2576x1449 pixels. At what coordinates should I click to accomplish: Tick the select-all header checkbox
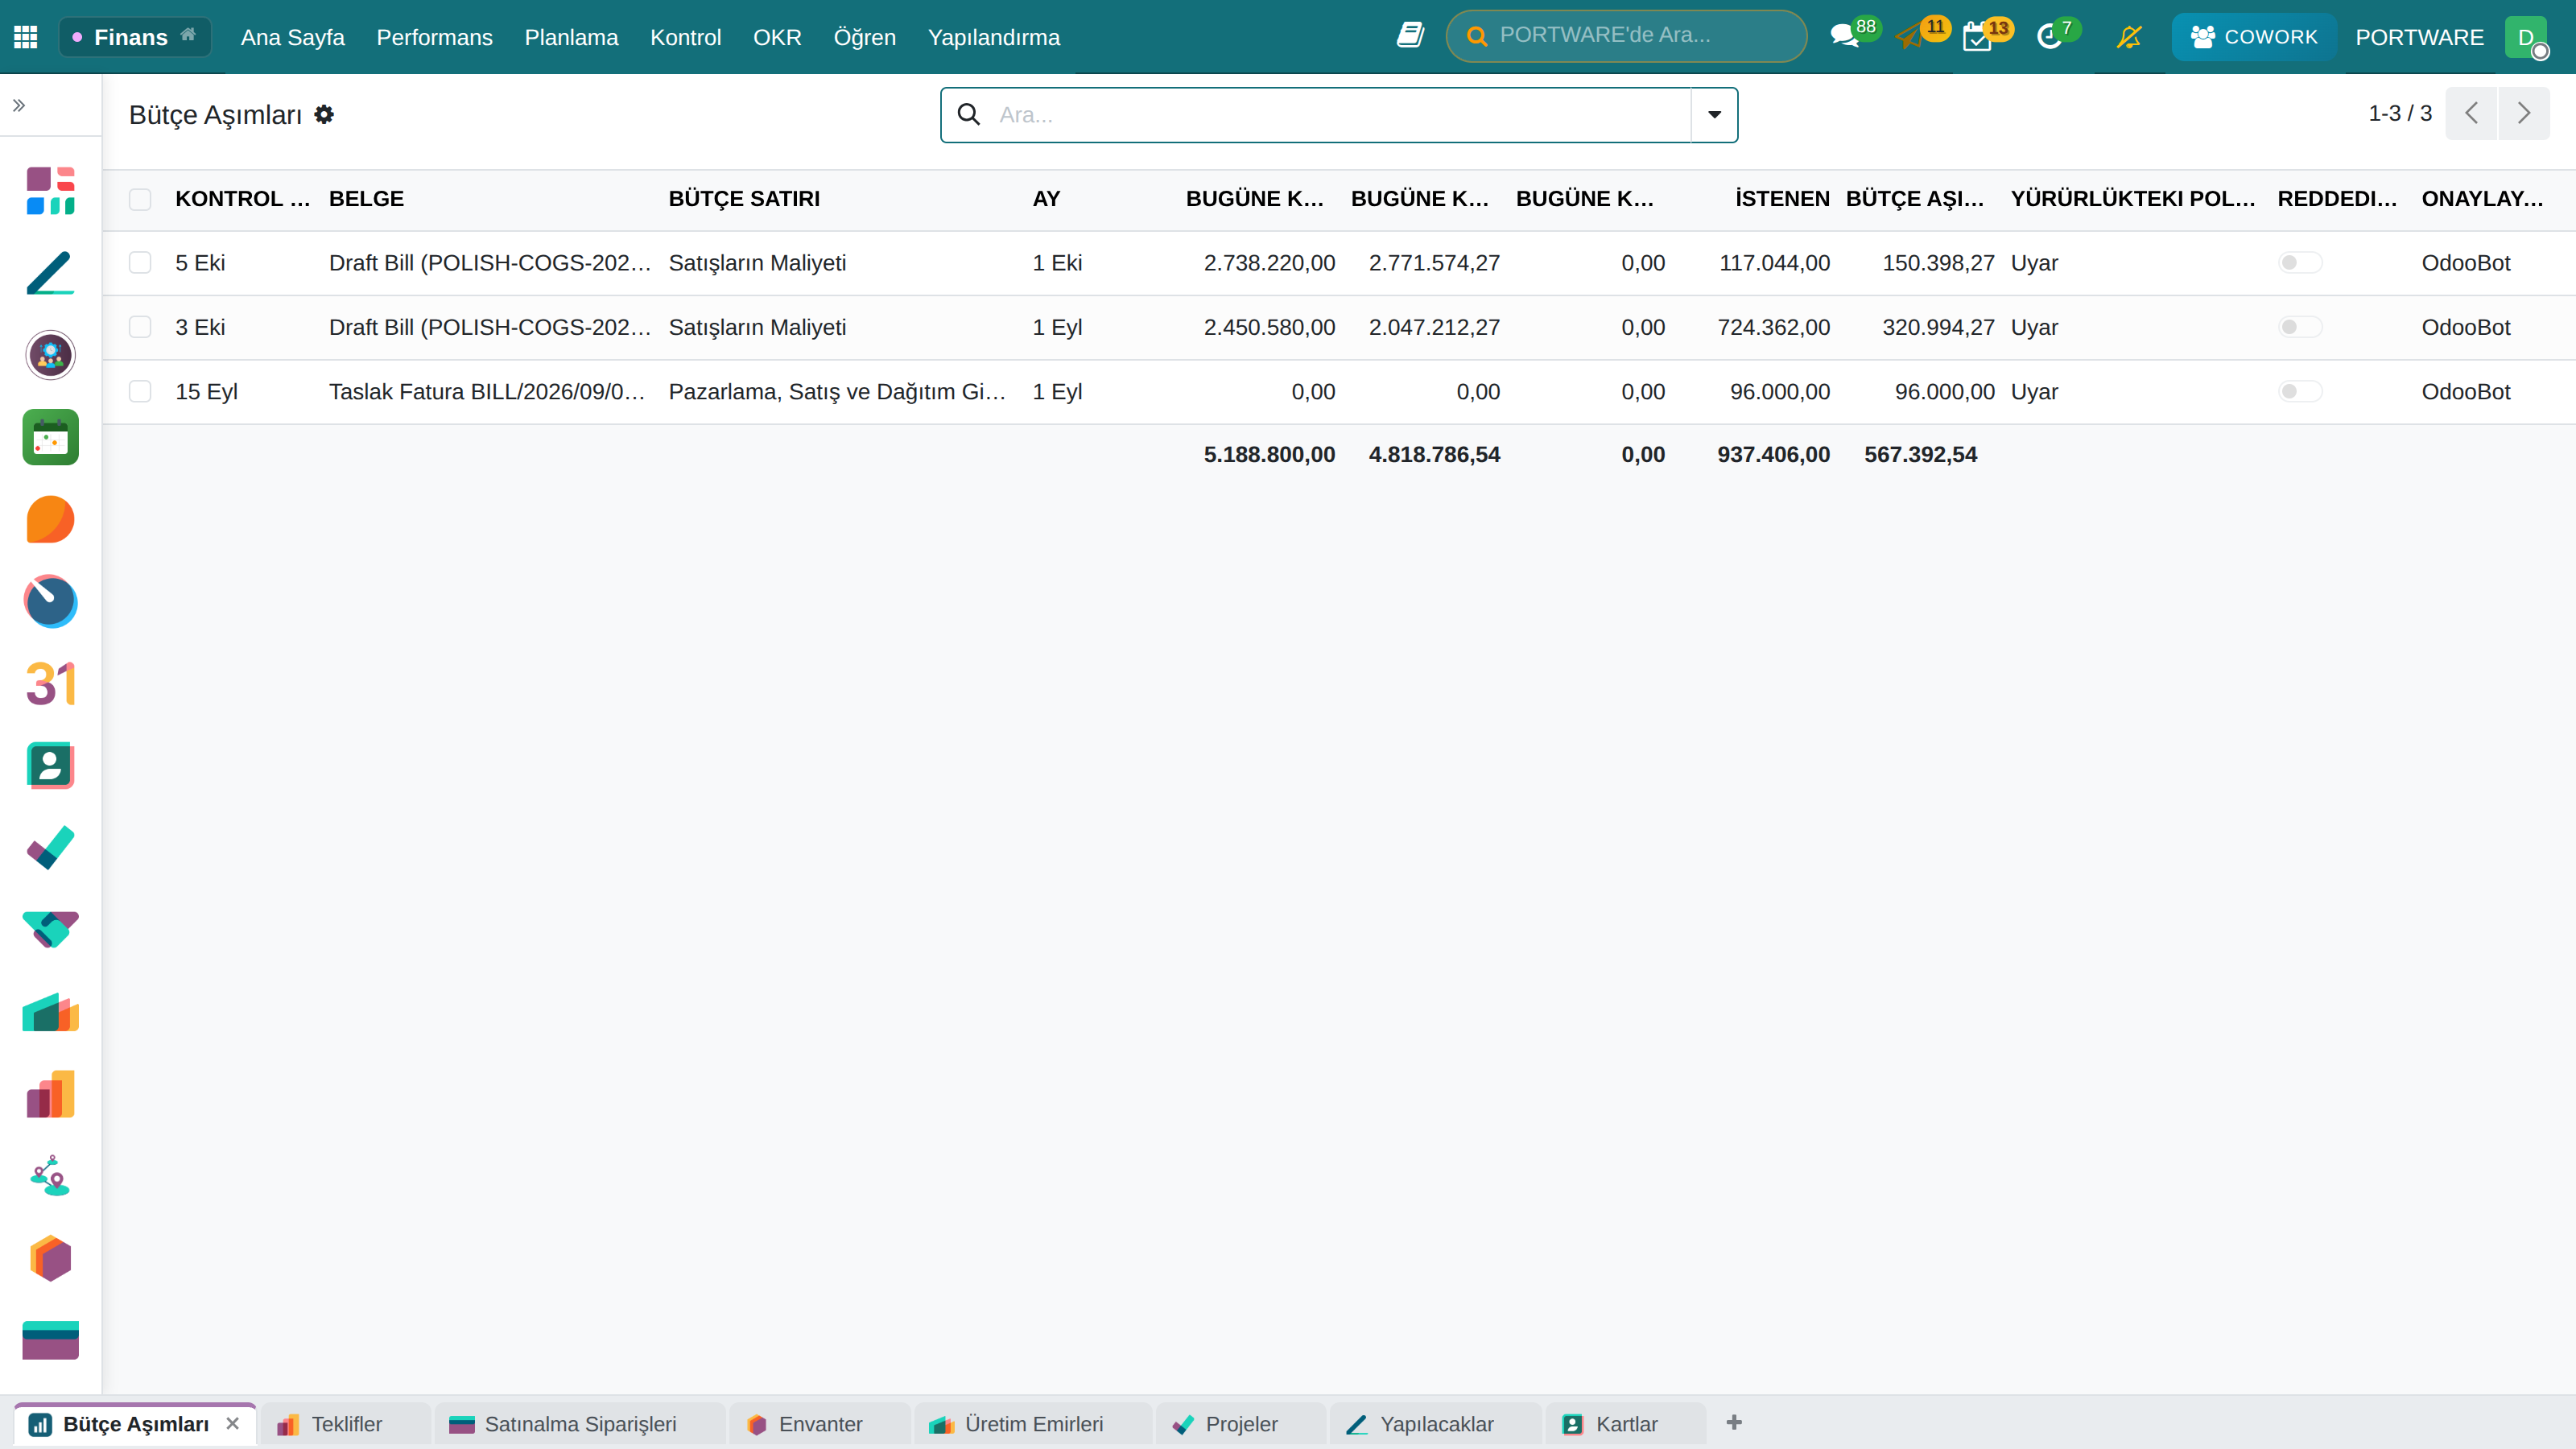click(x=140, y=199)
